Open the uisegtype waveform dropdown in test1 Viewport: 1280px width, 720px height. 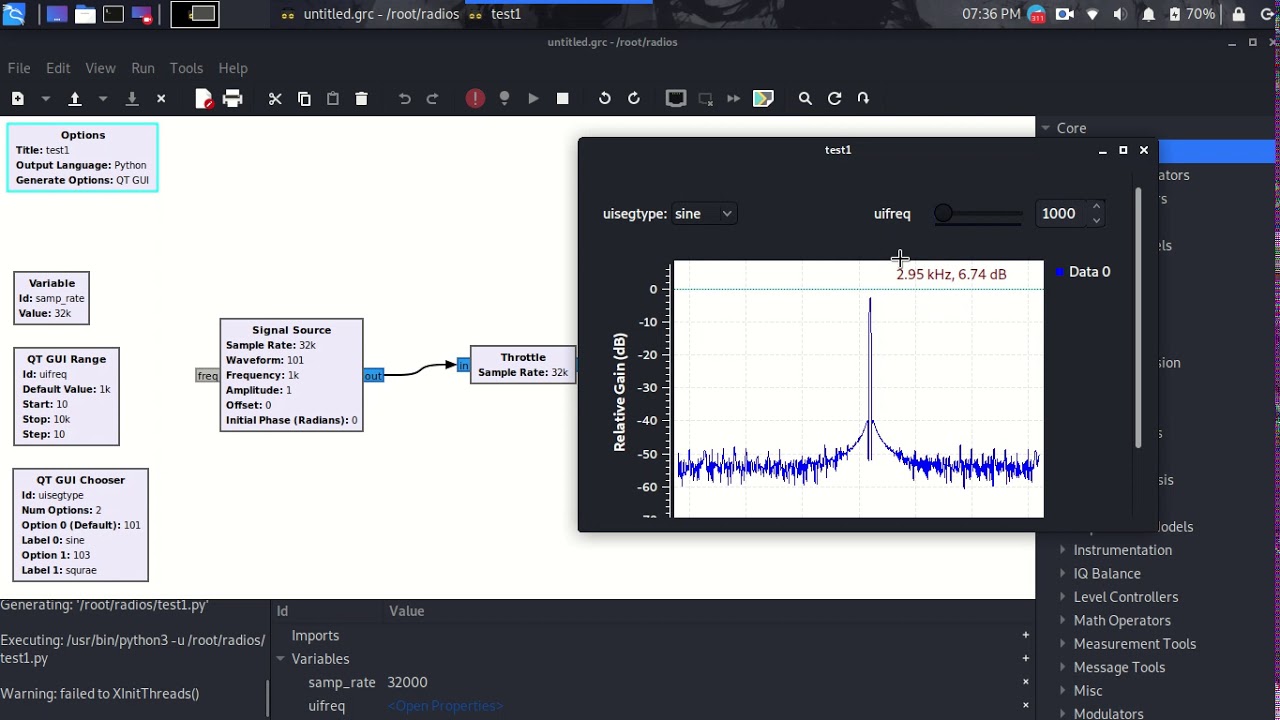point(704,213)
